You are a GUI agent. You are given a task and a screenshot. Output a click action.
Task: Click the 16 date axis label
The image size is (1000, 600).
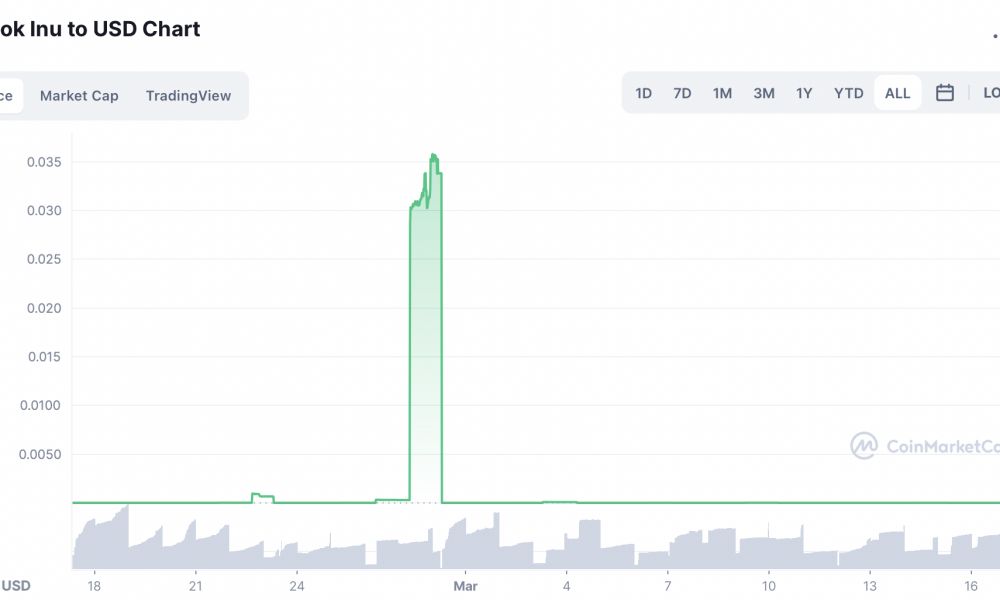[x=971, y=586]
